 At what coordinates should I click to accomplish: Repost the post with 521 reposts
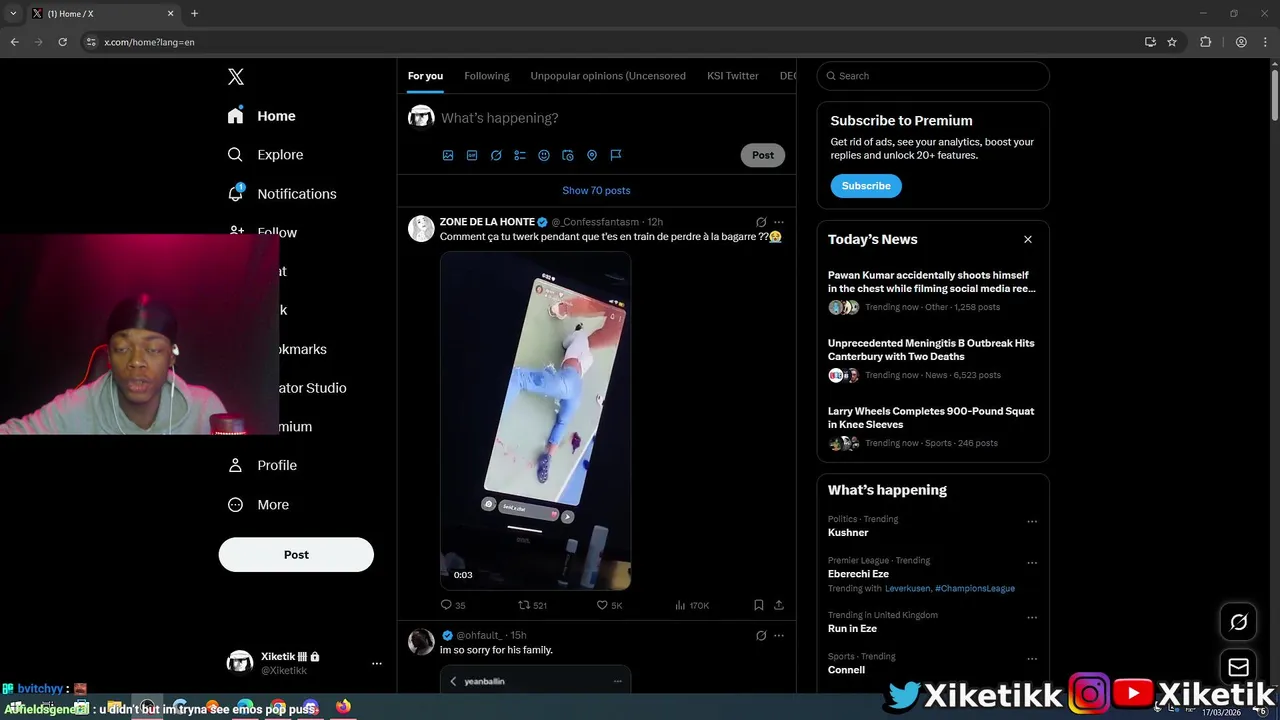tap(532, 605)
